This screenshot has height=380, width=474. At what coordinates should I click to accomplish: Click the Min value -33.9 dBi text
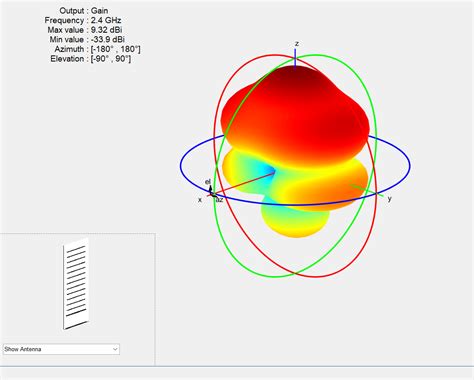(x=87, y=40)
